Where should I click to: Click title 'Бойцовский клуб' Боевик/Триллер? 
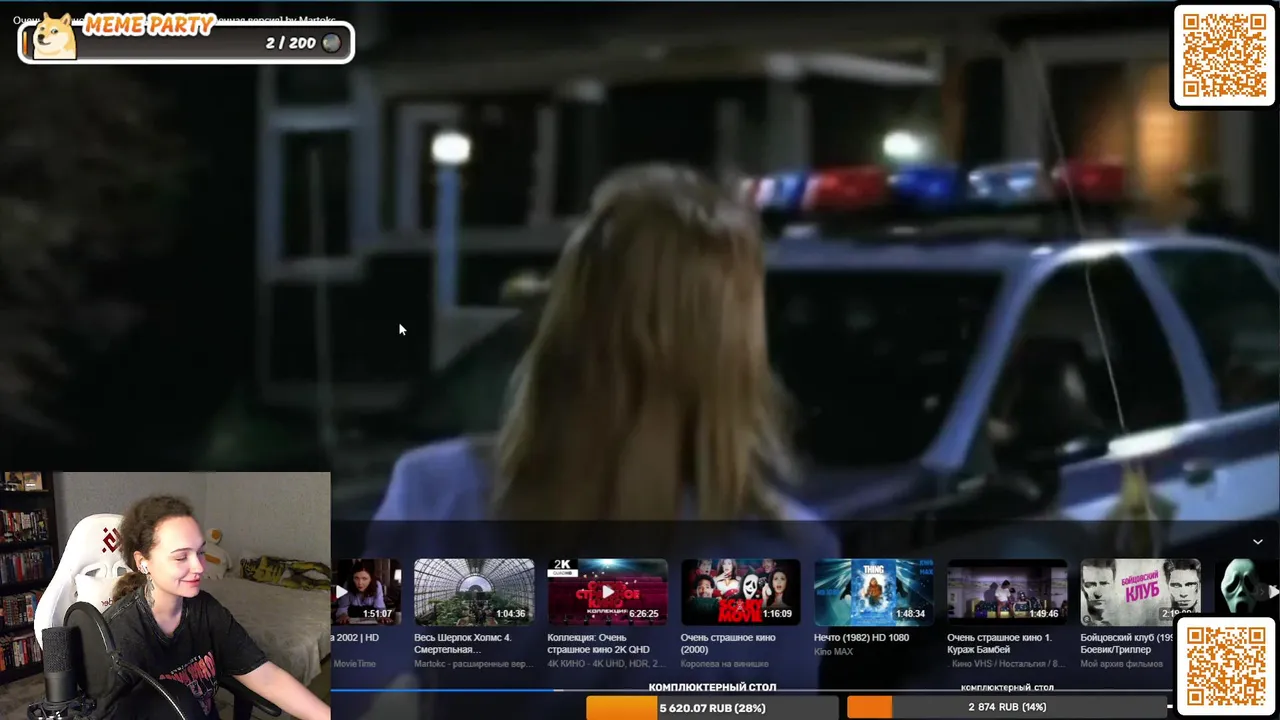pos(1126,643)
